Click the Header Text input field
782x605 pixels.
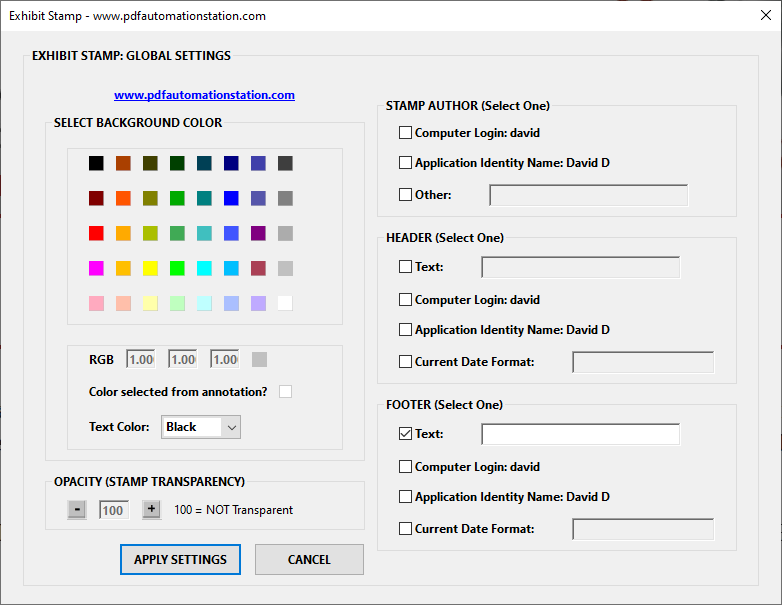581,267
